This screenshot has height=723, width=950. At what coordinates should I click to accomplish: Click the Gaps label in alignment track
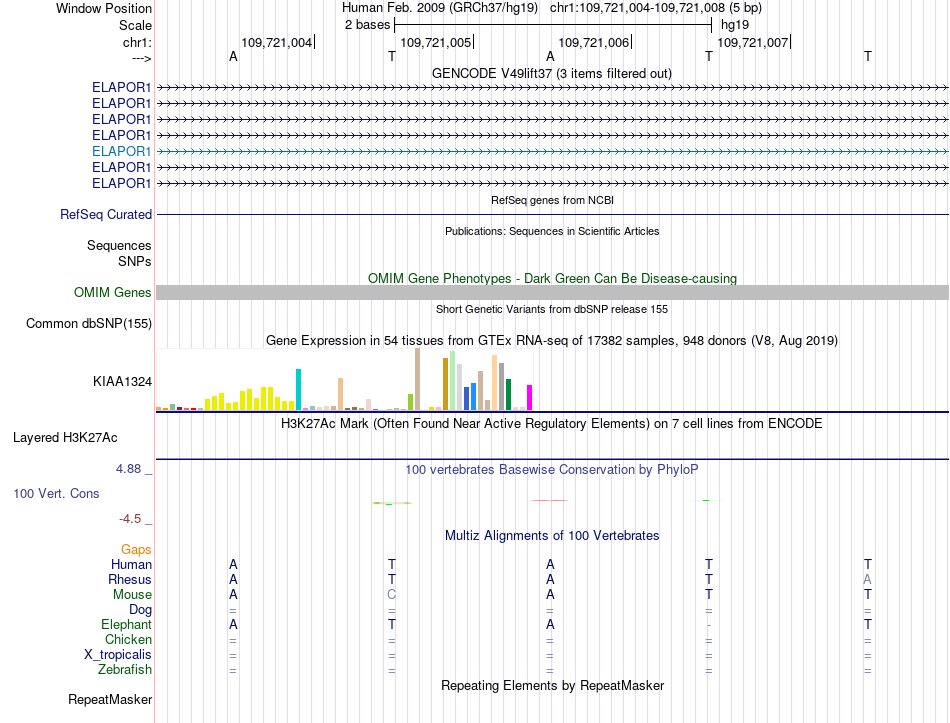click(x=136, y=550)
